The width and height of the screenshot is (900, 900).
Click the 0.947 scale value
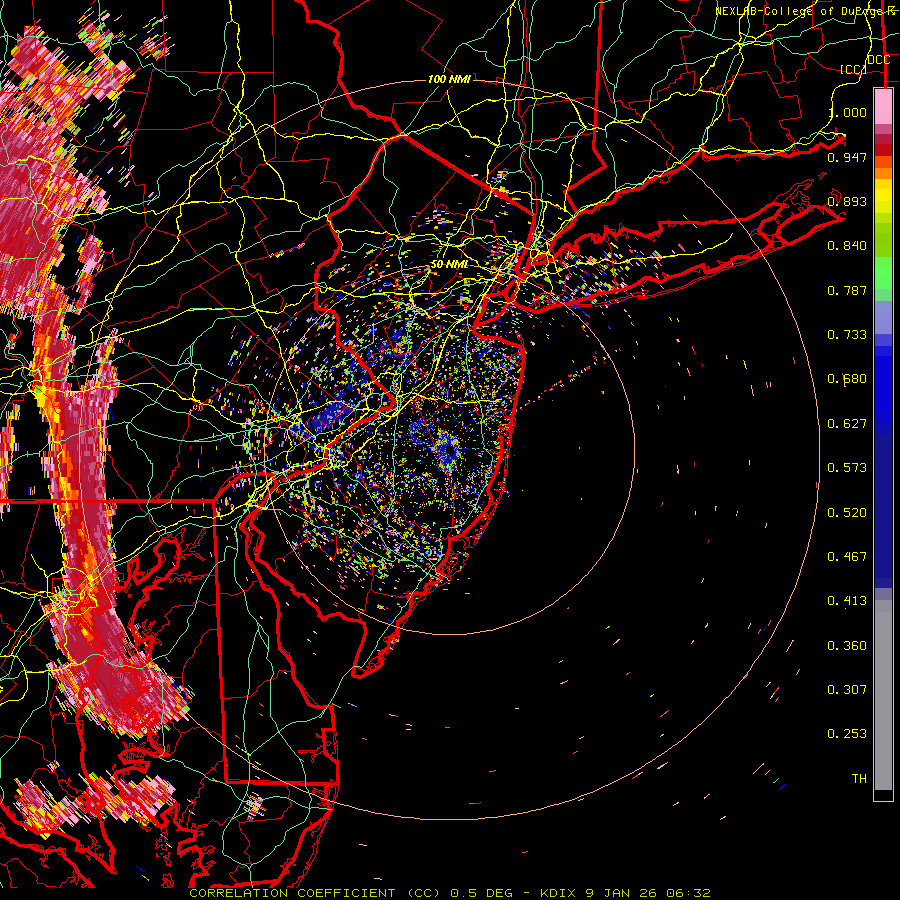pos(847,157)
